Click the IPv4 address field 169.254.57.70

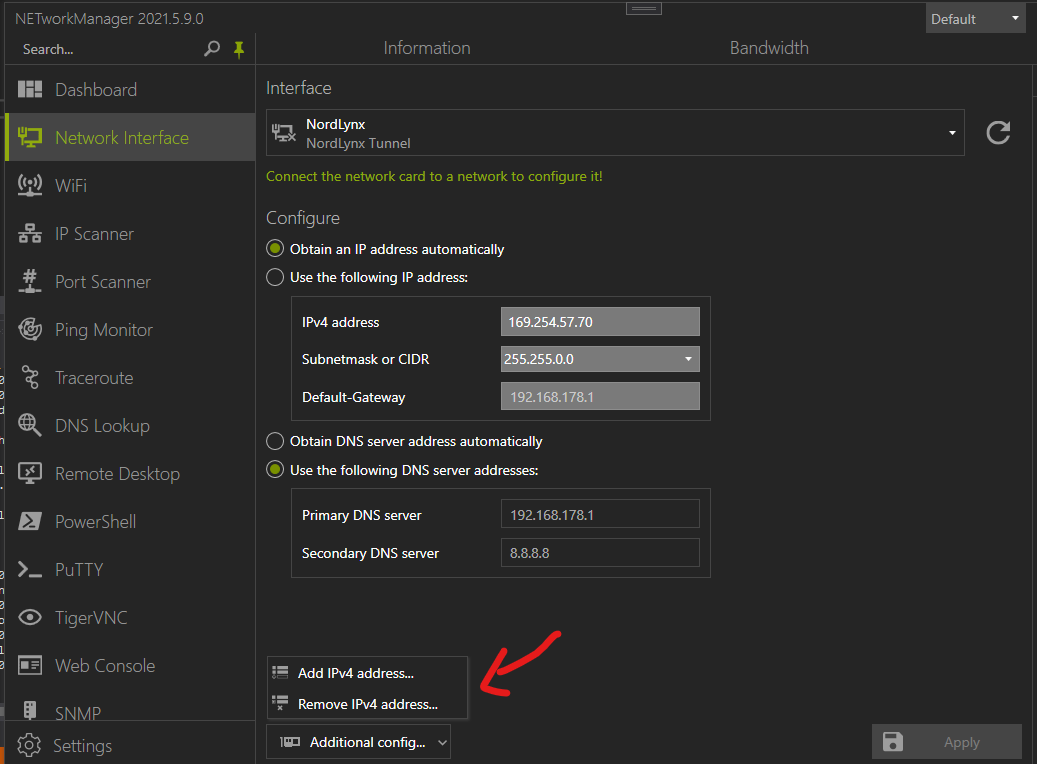[x=600, y=321]
